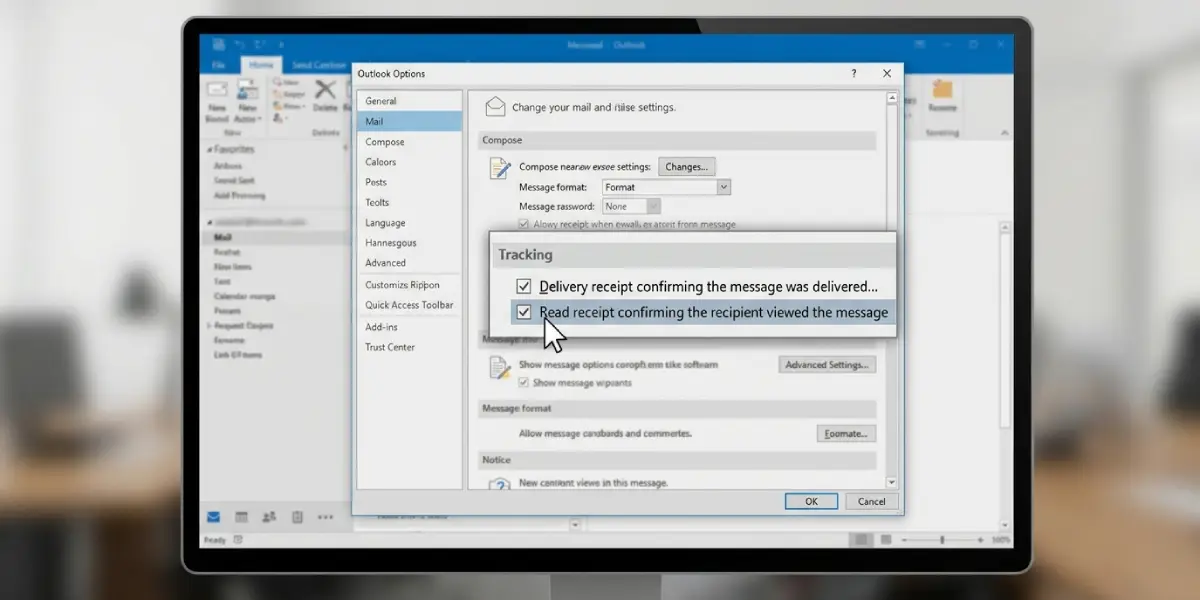The height and width of the screenshot is (600, 1200).
Task: Click Cancel in Outlook Options
Action: pyautogui.click(x=871, y=502)
